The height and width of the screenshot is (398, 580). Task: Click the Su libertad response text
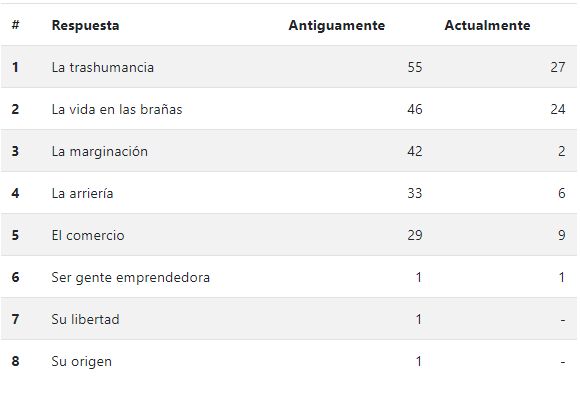[x=85, y=319]
